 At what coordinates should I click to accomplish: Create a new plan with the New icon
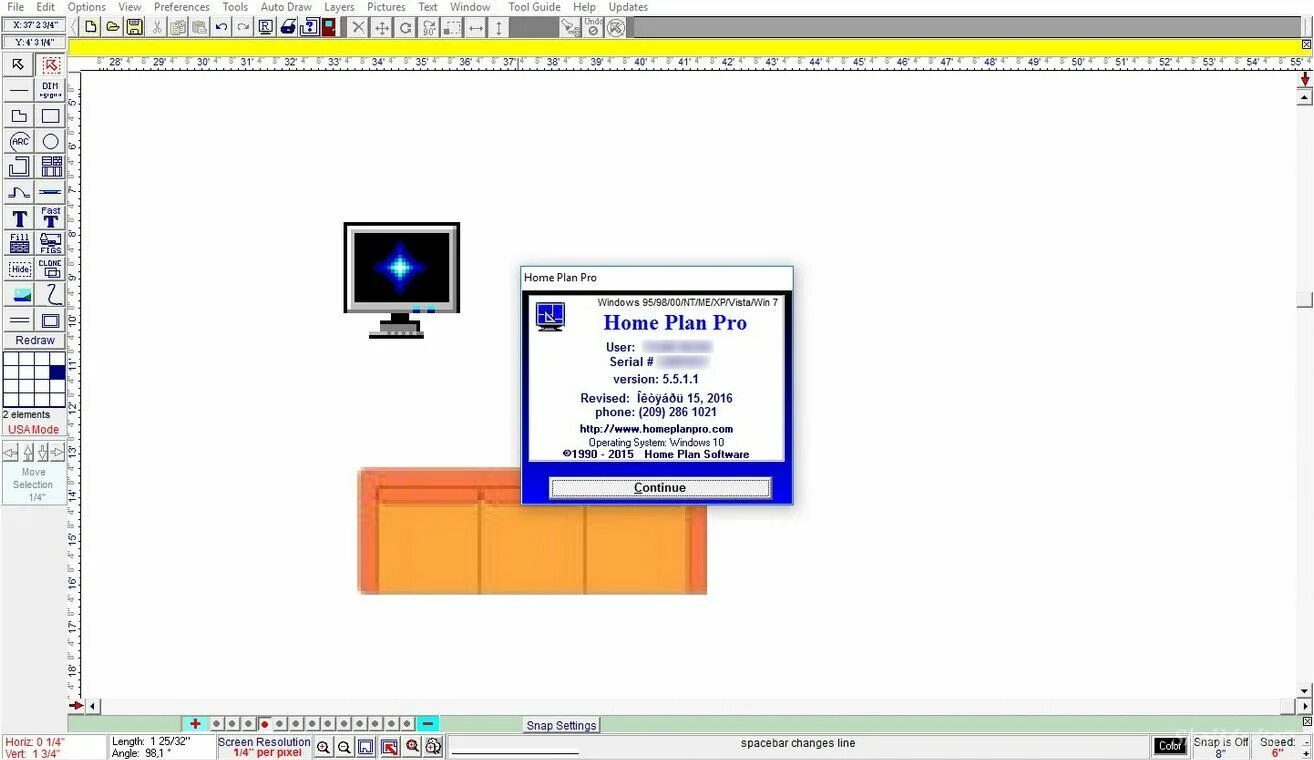pos(91,27)
